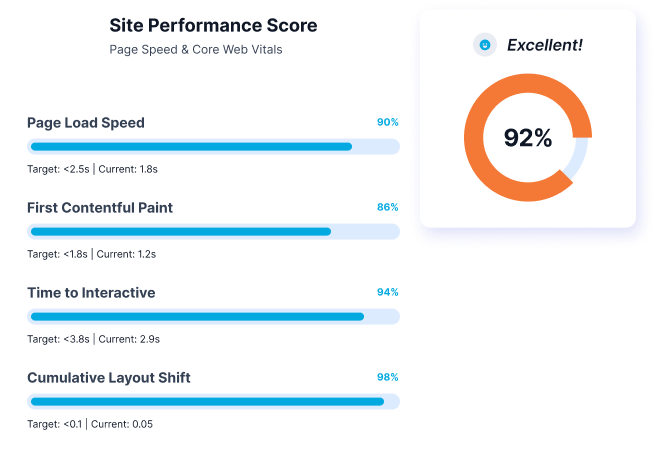Click the First Contentful Paint label

tap(100, 208)
